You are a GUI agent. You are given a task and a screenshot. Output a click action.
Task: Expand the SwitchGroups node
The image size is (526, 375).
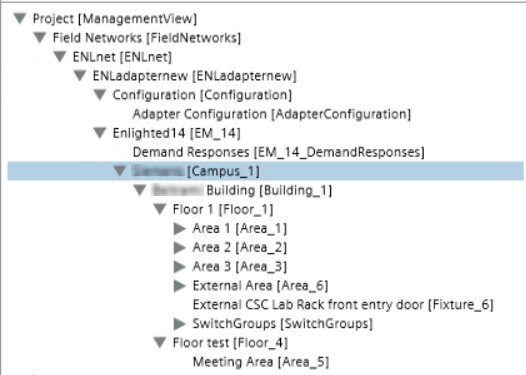(x=180, y=324)
